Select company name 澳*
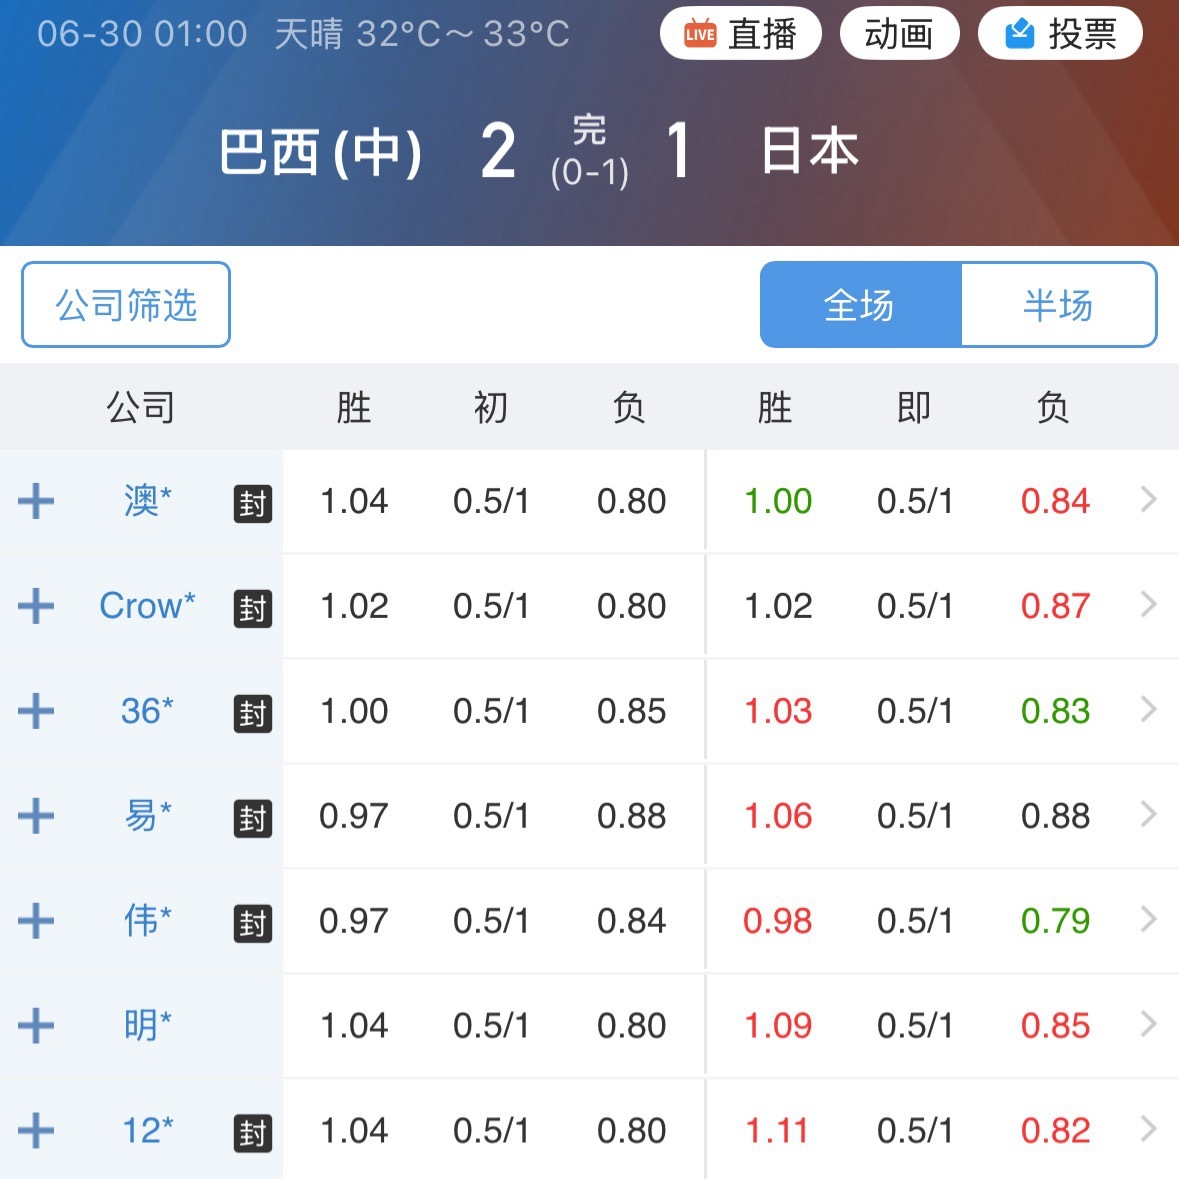Viewport: 1179px width, 1179px height. pos(147,501)
